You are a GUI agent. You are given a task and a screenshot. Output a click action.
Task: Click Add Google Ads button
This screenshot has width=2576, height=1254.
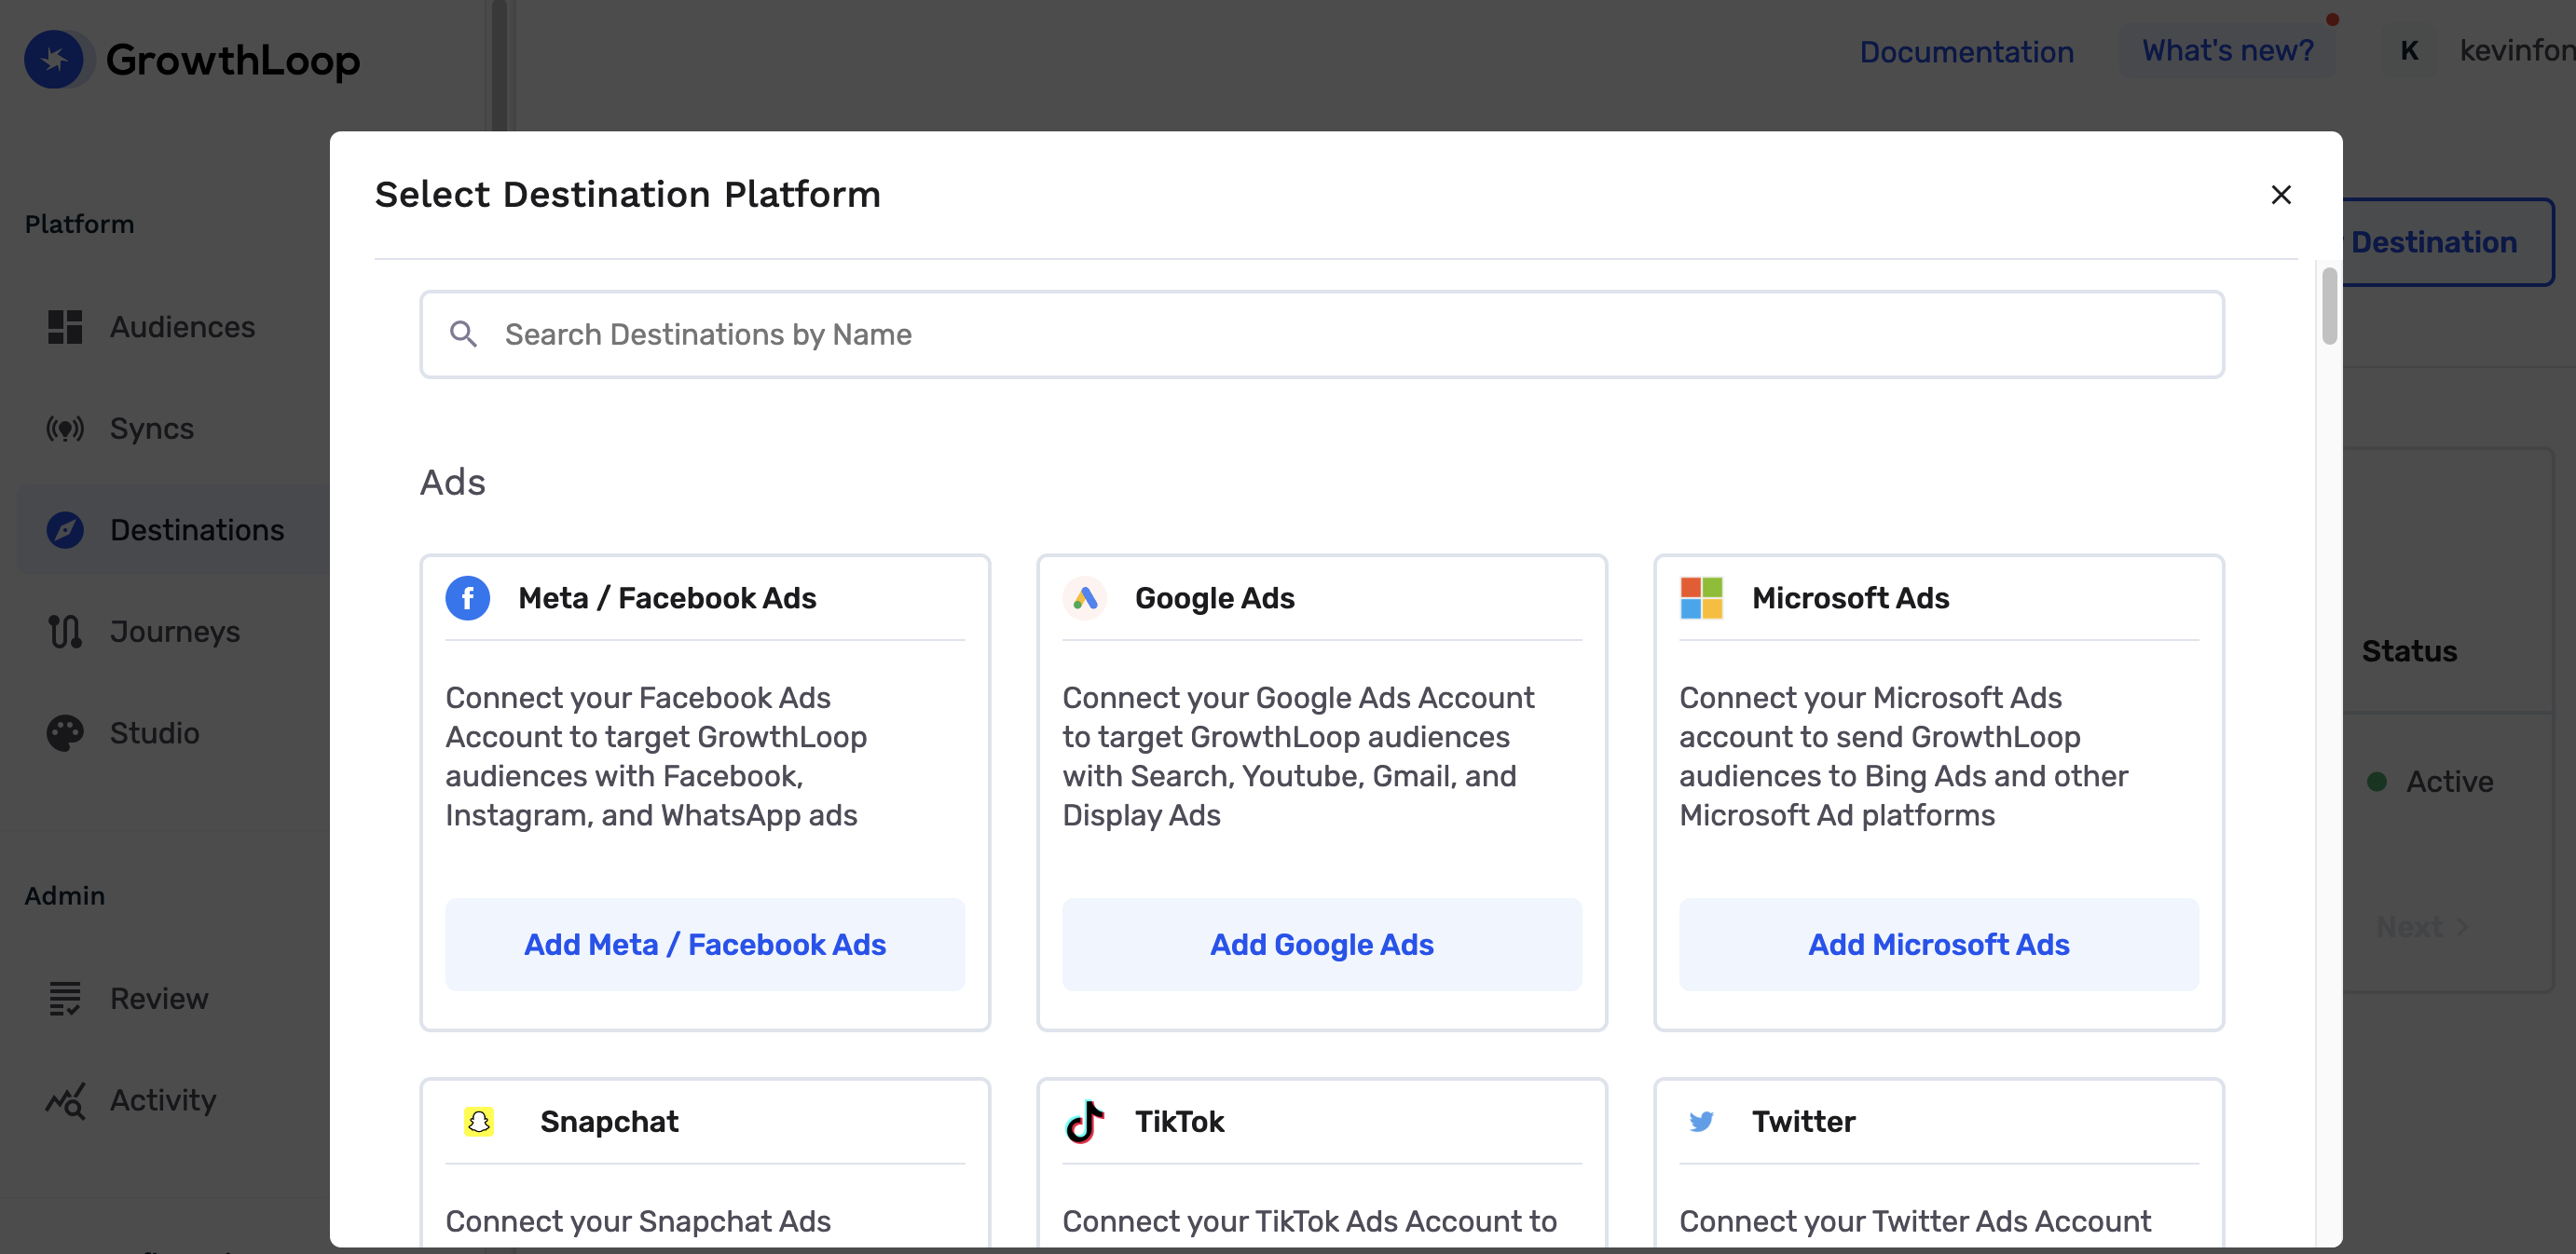tap(1321, 944)
